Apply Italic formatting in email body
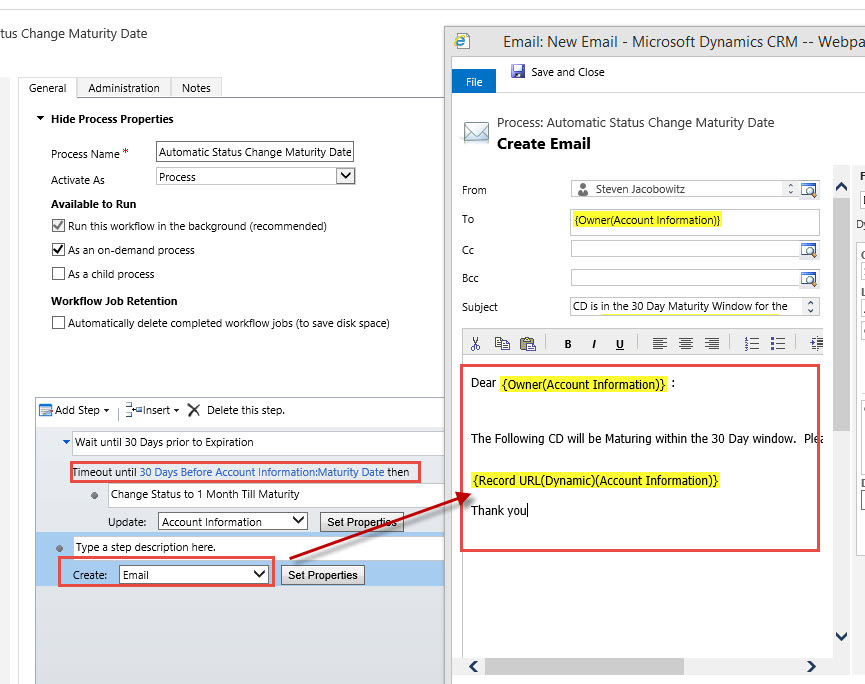Viewport: 865px width, 684px height. click(594, 344)
